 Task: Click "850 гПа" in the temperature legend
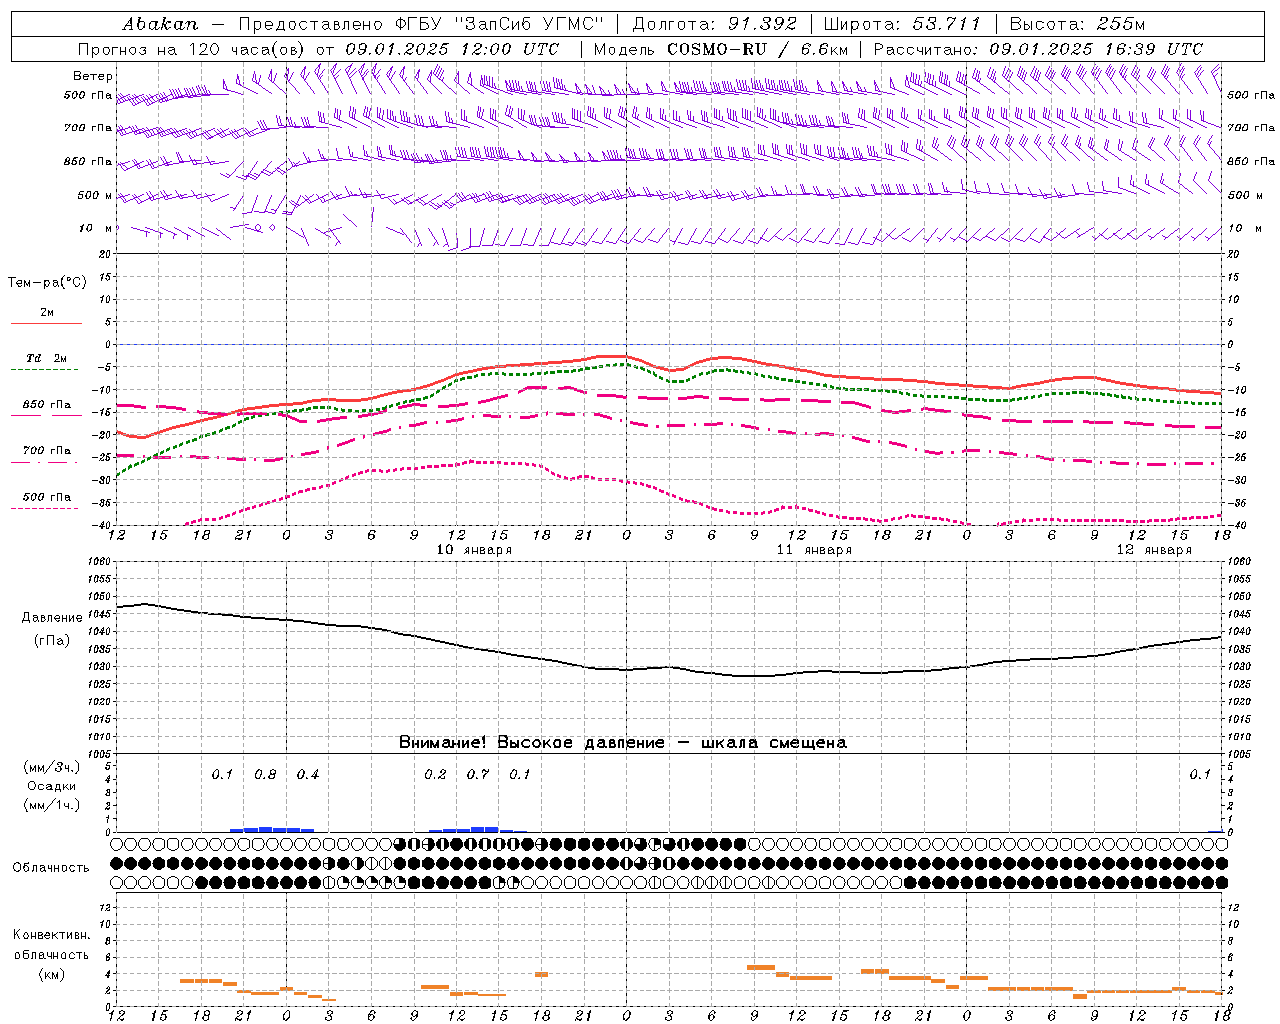tap(47, 405)
